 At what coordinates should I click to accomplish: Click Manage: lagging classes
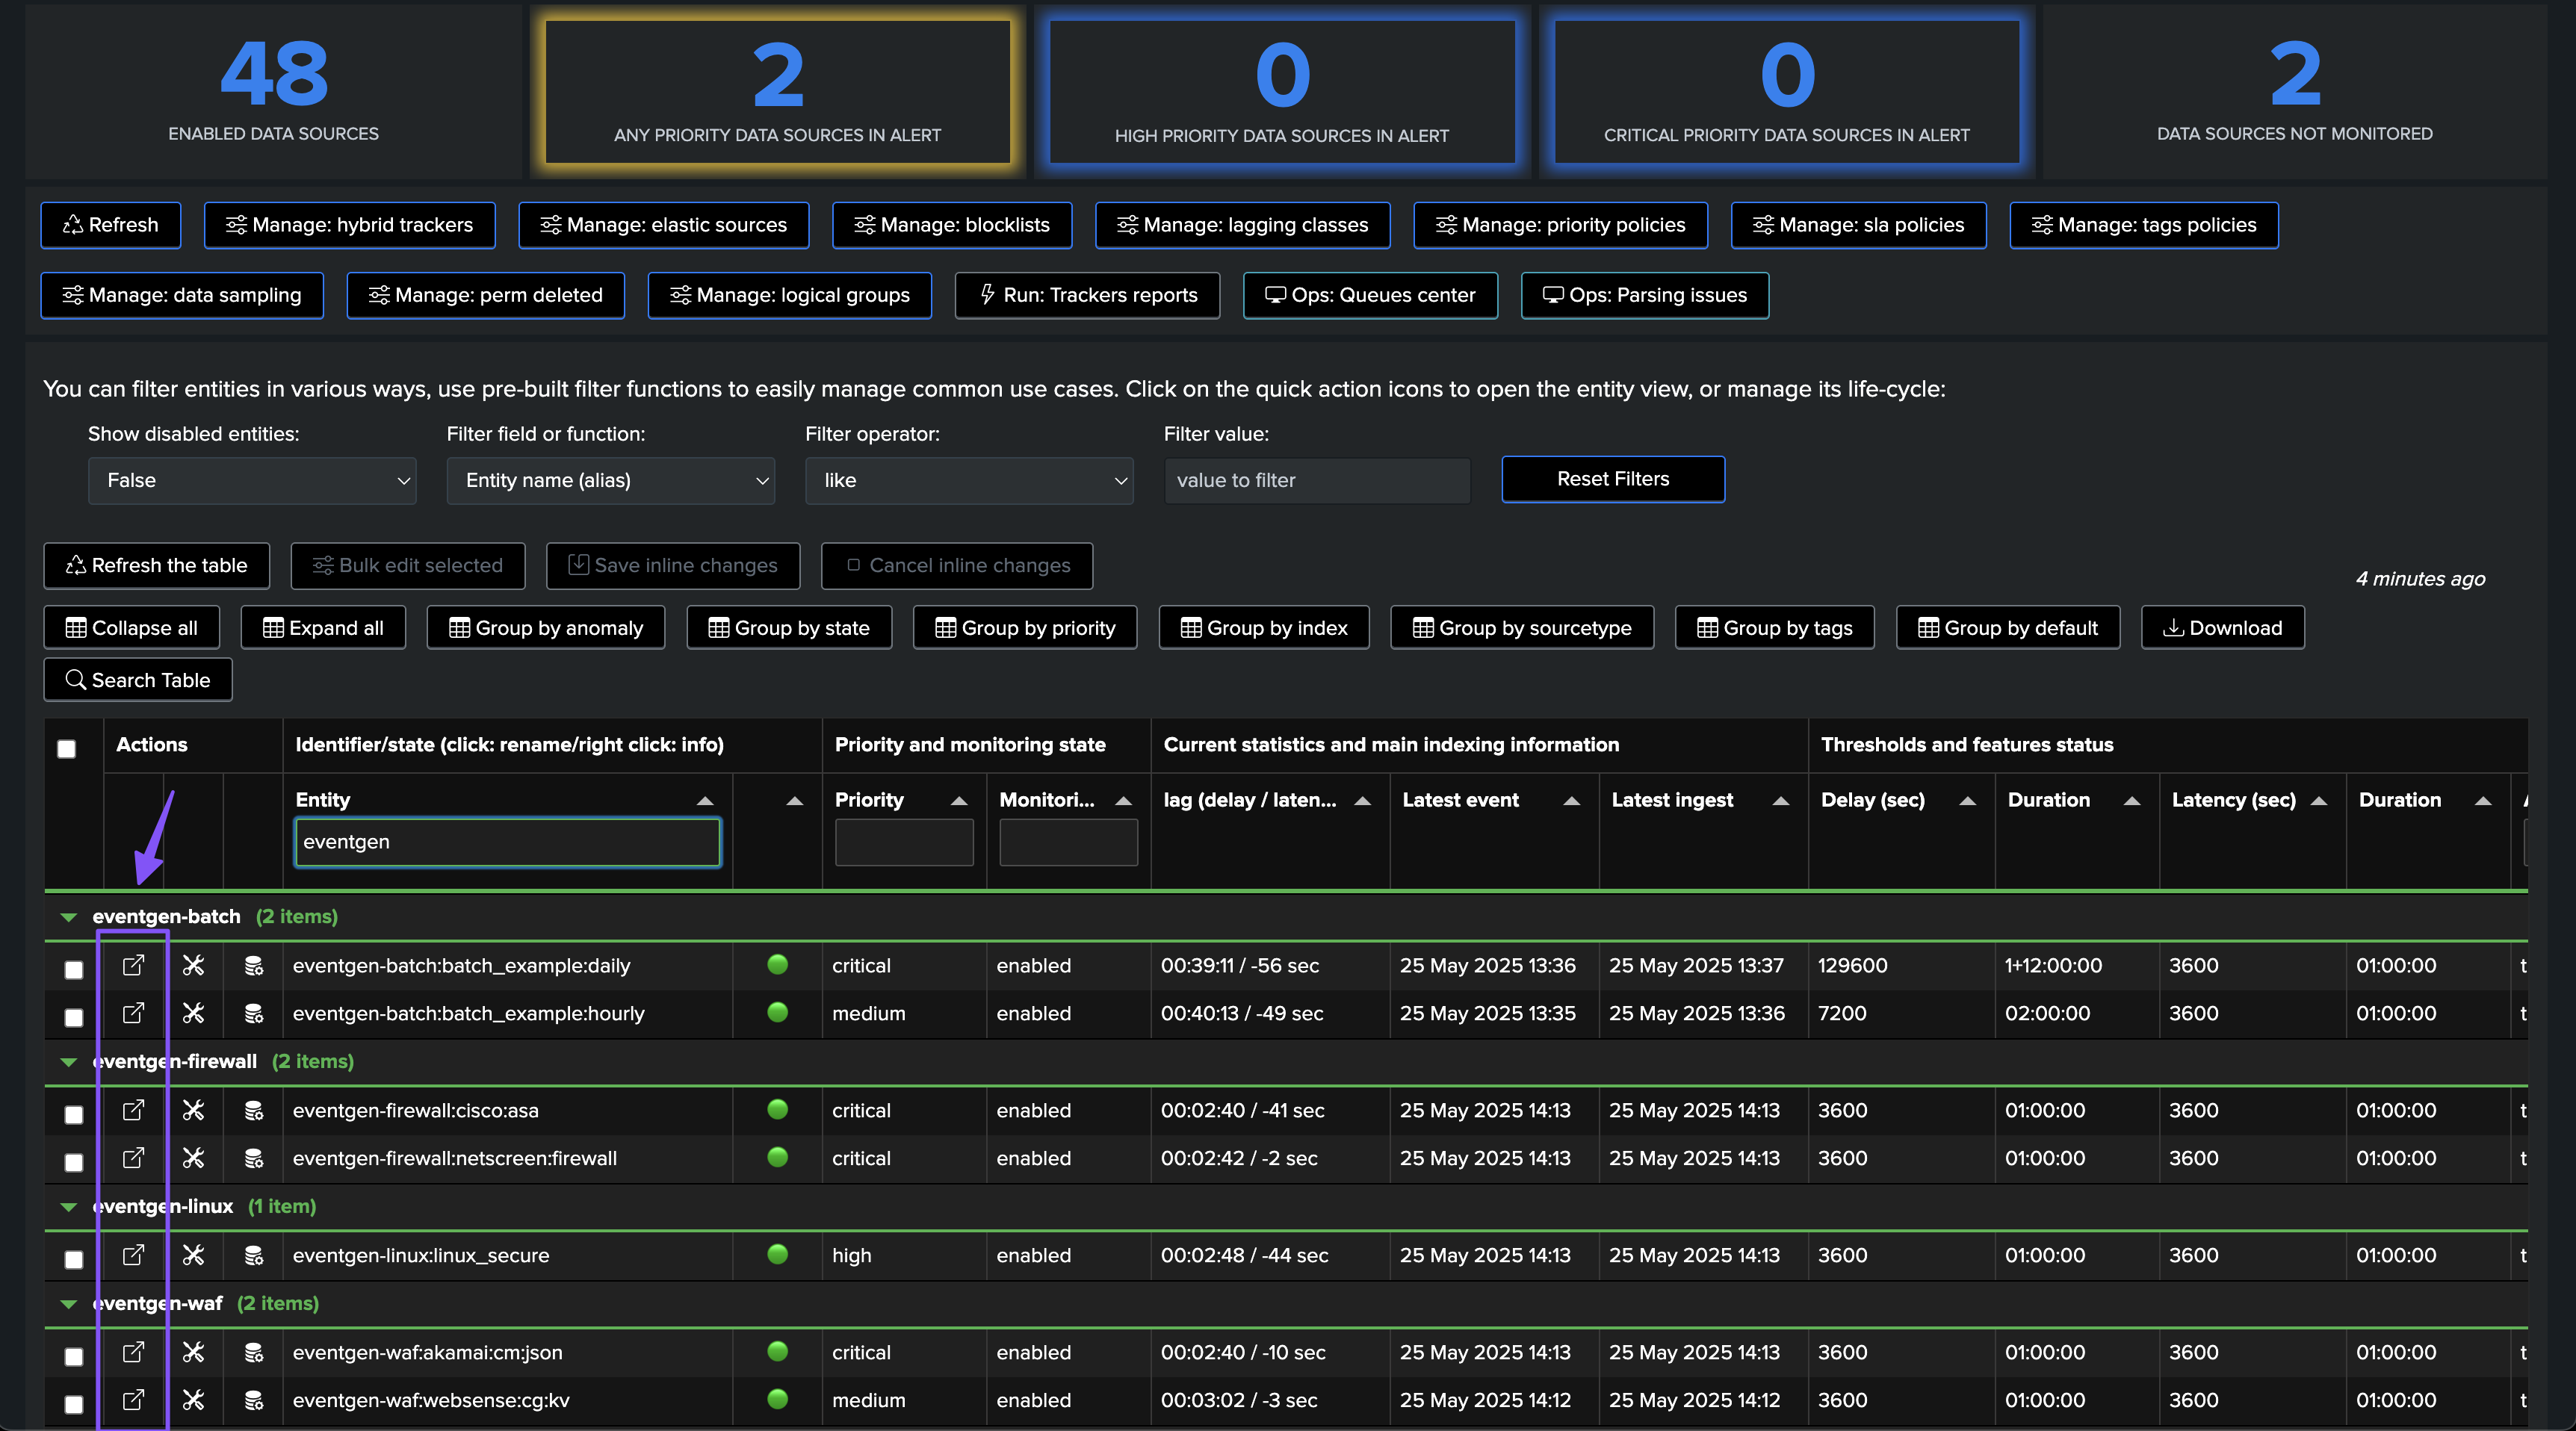coord(1242,225)
